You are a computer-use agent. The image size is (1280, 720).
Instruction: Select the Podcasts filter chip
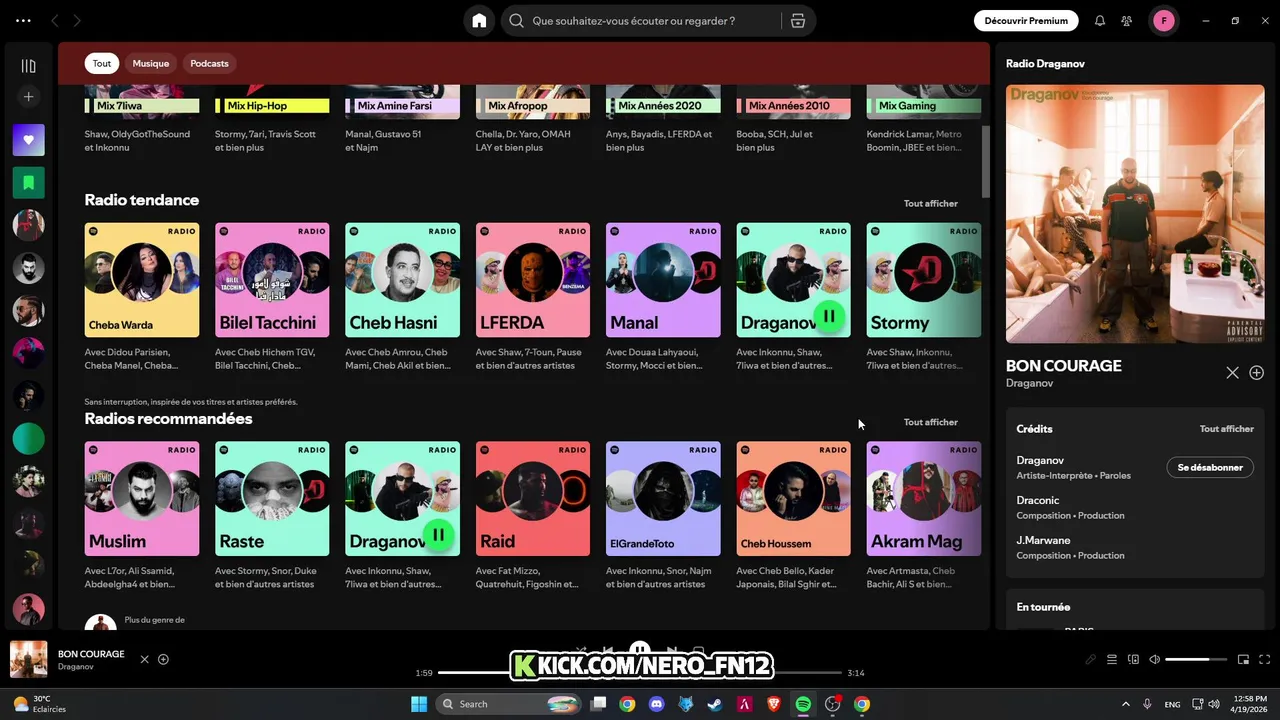(x=209, y=63)
